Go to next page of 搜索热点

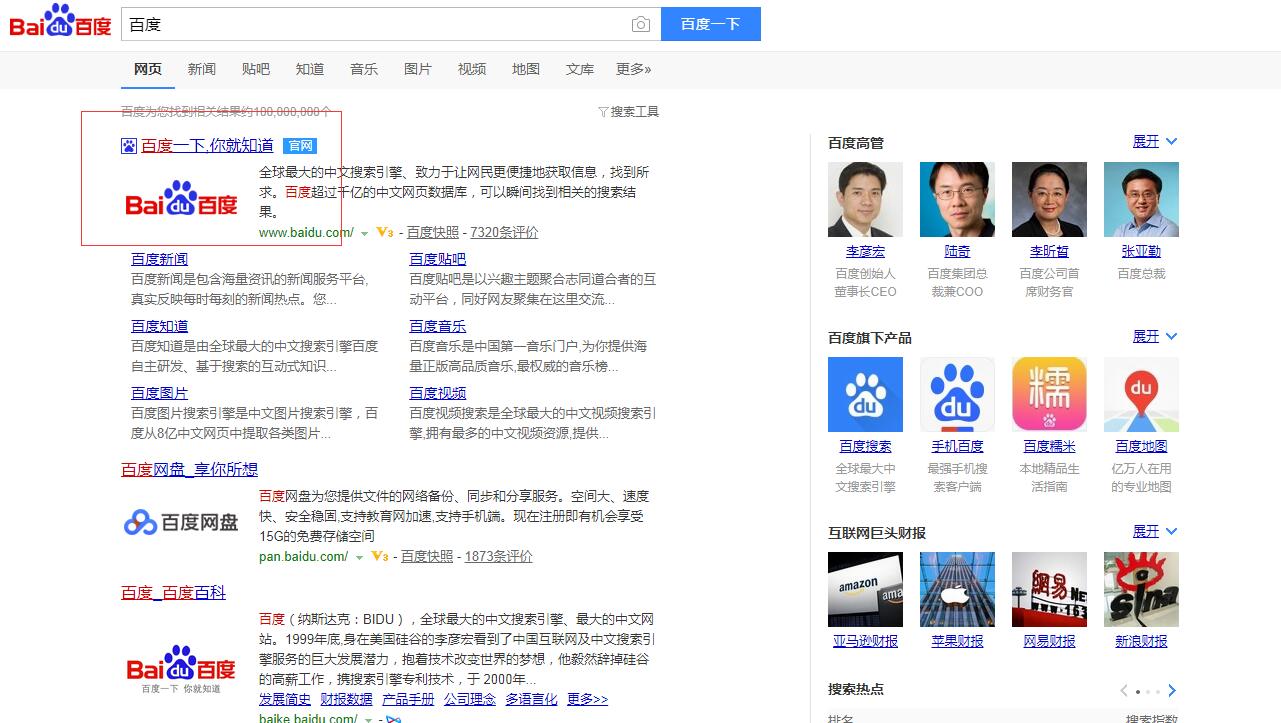coord(1172,690)
